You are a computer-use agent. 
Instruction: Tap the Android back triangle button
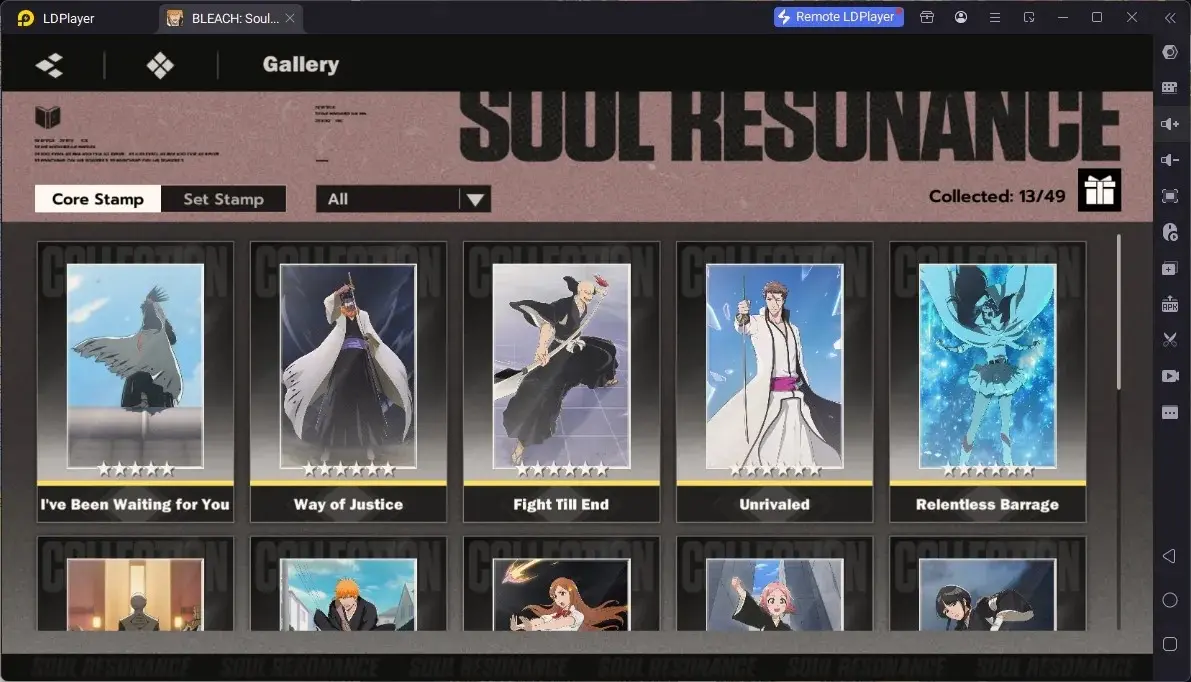coord(1170,556)
